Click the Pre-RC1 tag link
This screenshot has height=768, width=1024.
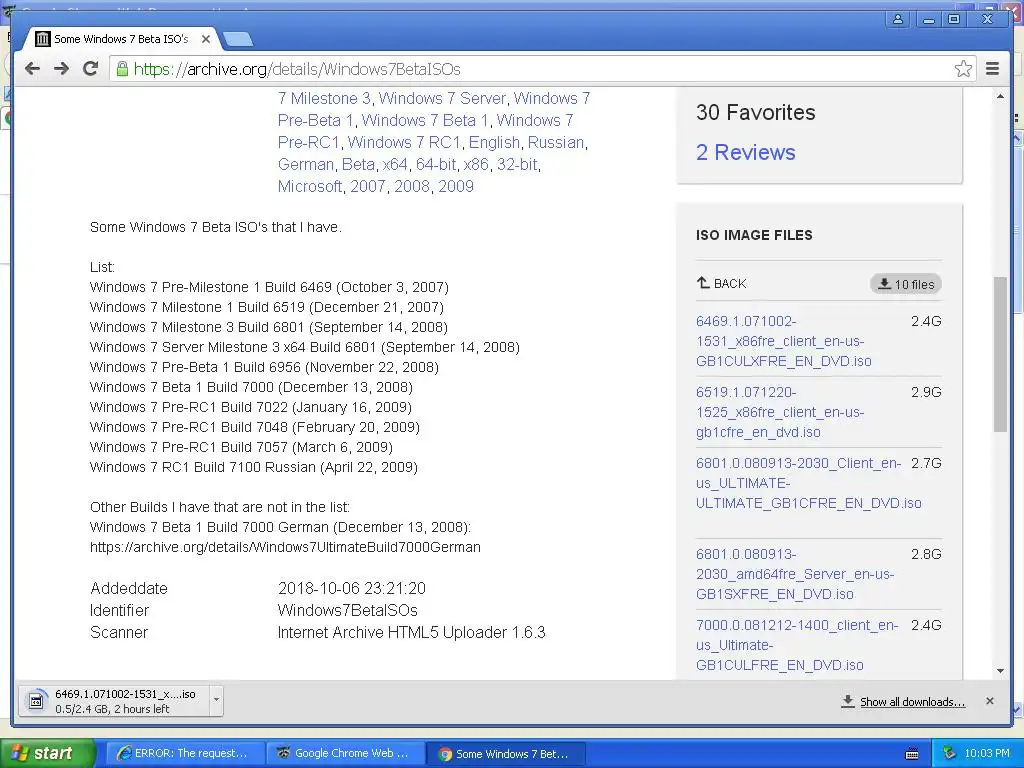click(x=308, y=142)
